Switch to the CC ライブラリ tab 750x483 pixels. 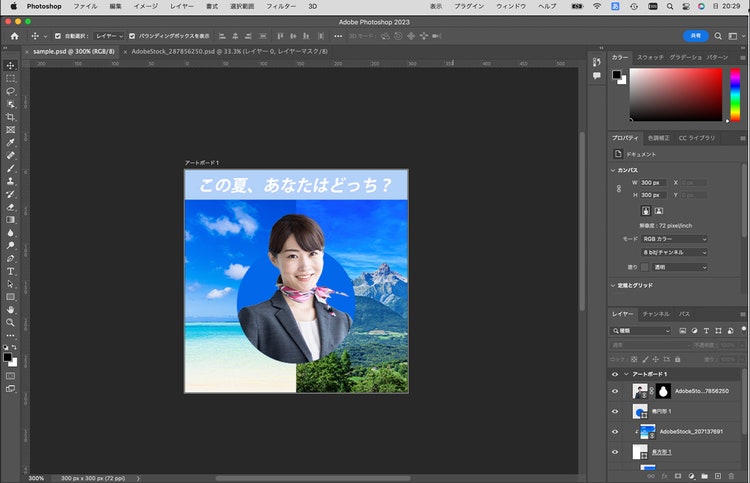[x=696, y=138]
